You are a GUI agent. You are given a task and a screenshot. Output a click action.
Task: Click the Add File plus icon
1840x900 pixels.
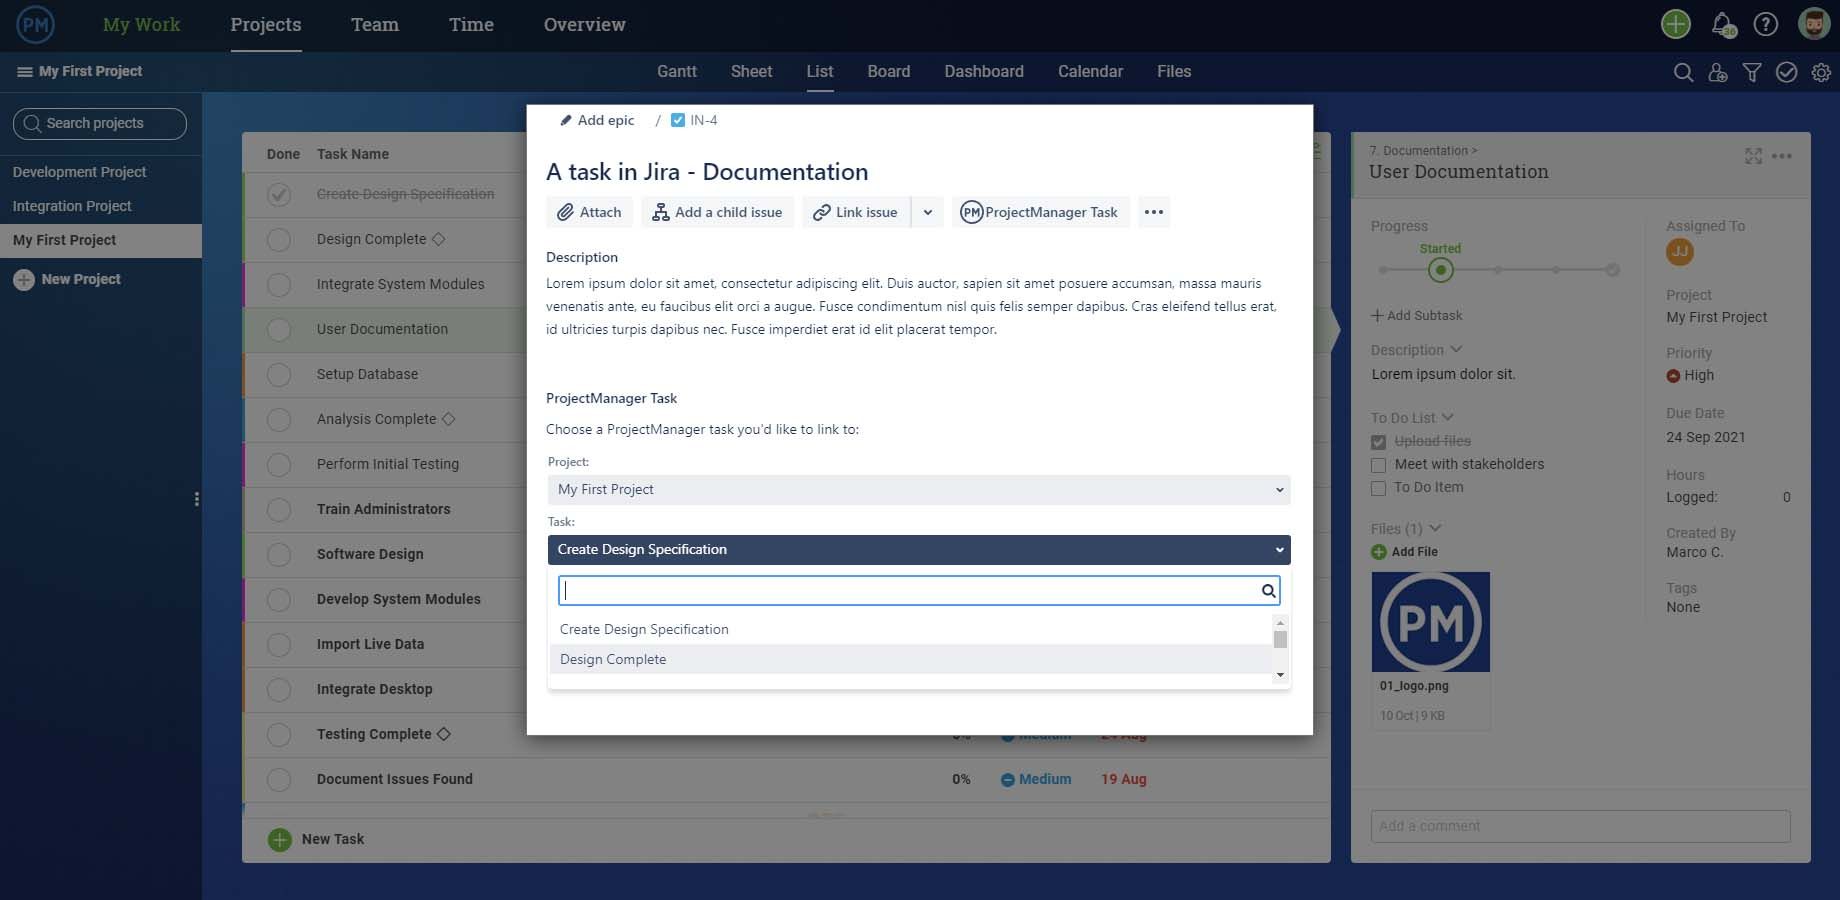pos(1378,552)
